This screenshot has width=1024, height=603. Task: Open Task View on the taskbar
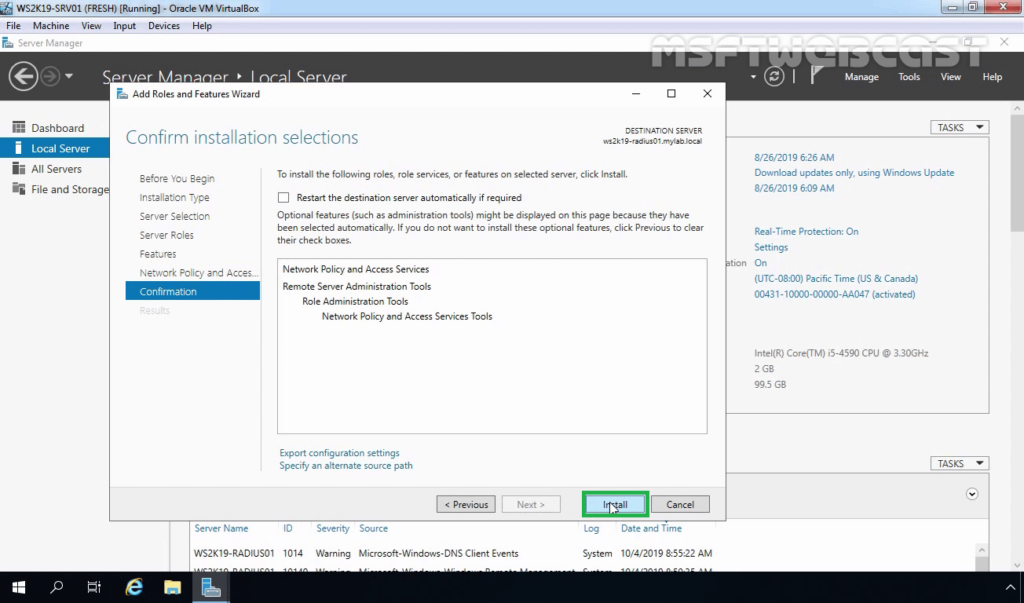94,587
